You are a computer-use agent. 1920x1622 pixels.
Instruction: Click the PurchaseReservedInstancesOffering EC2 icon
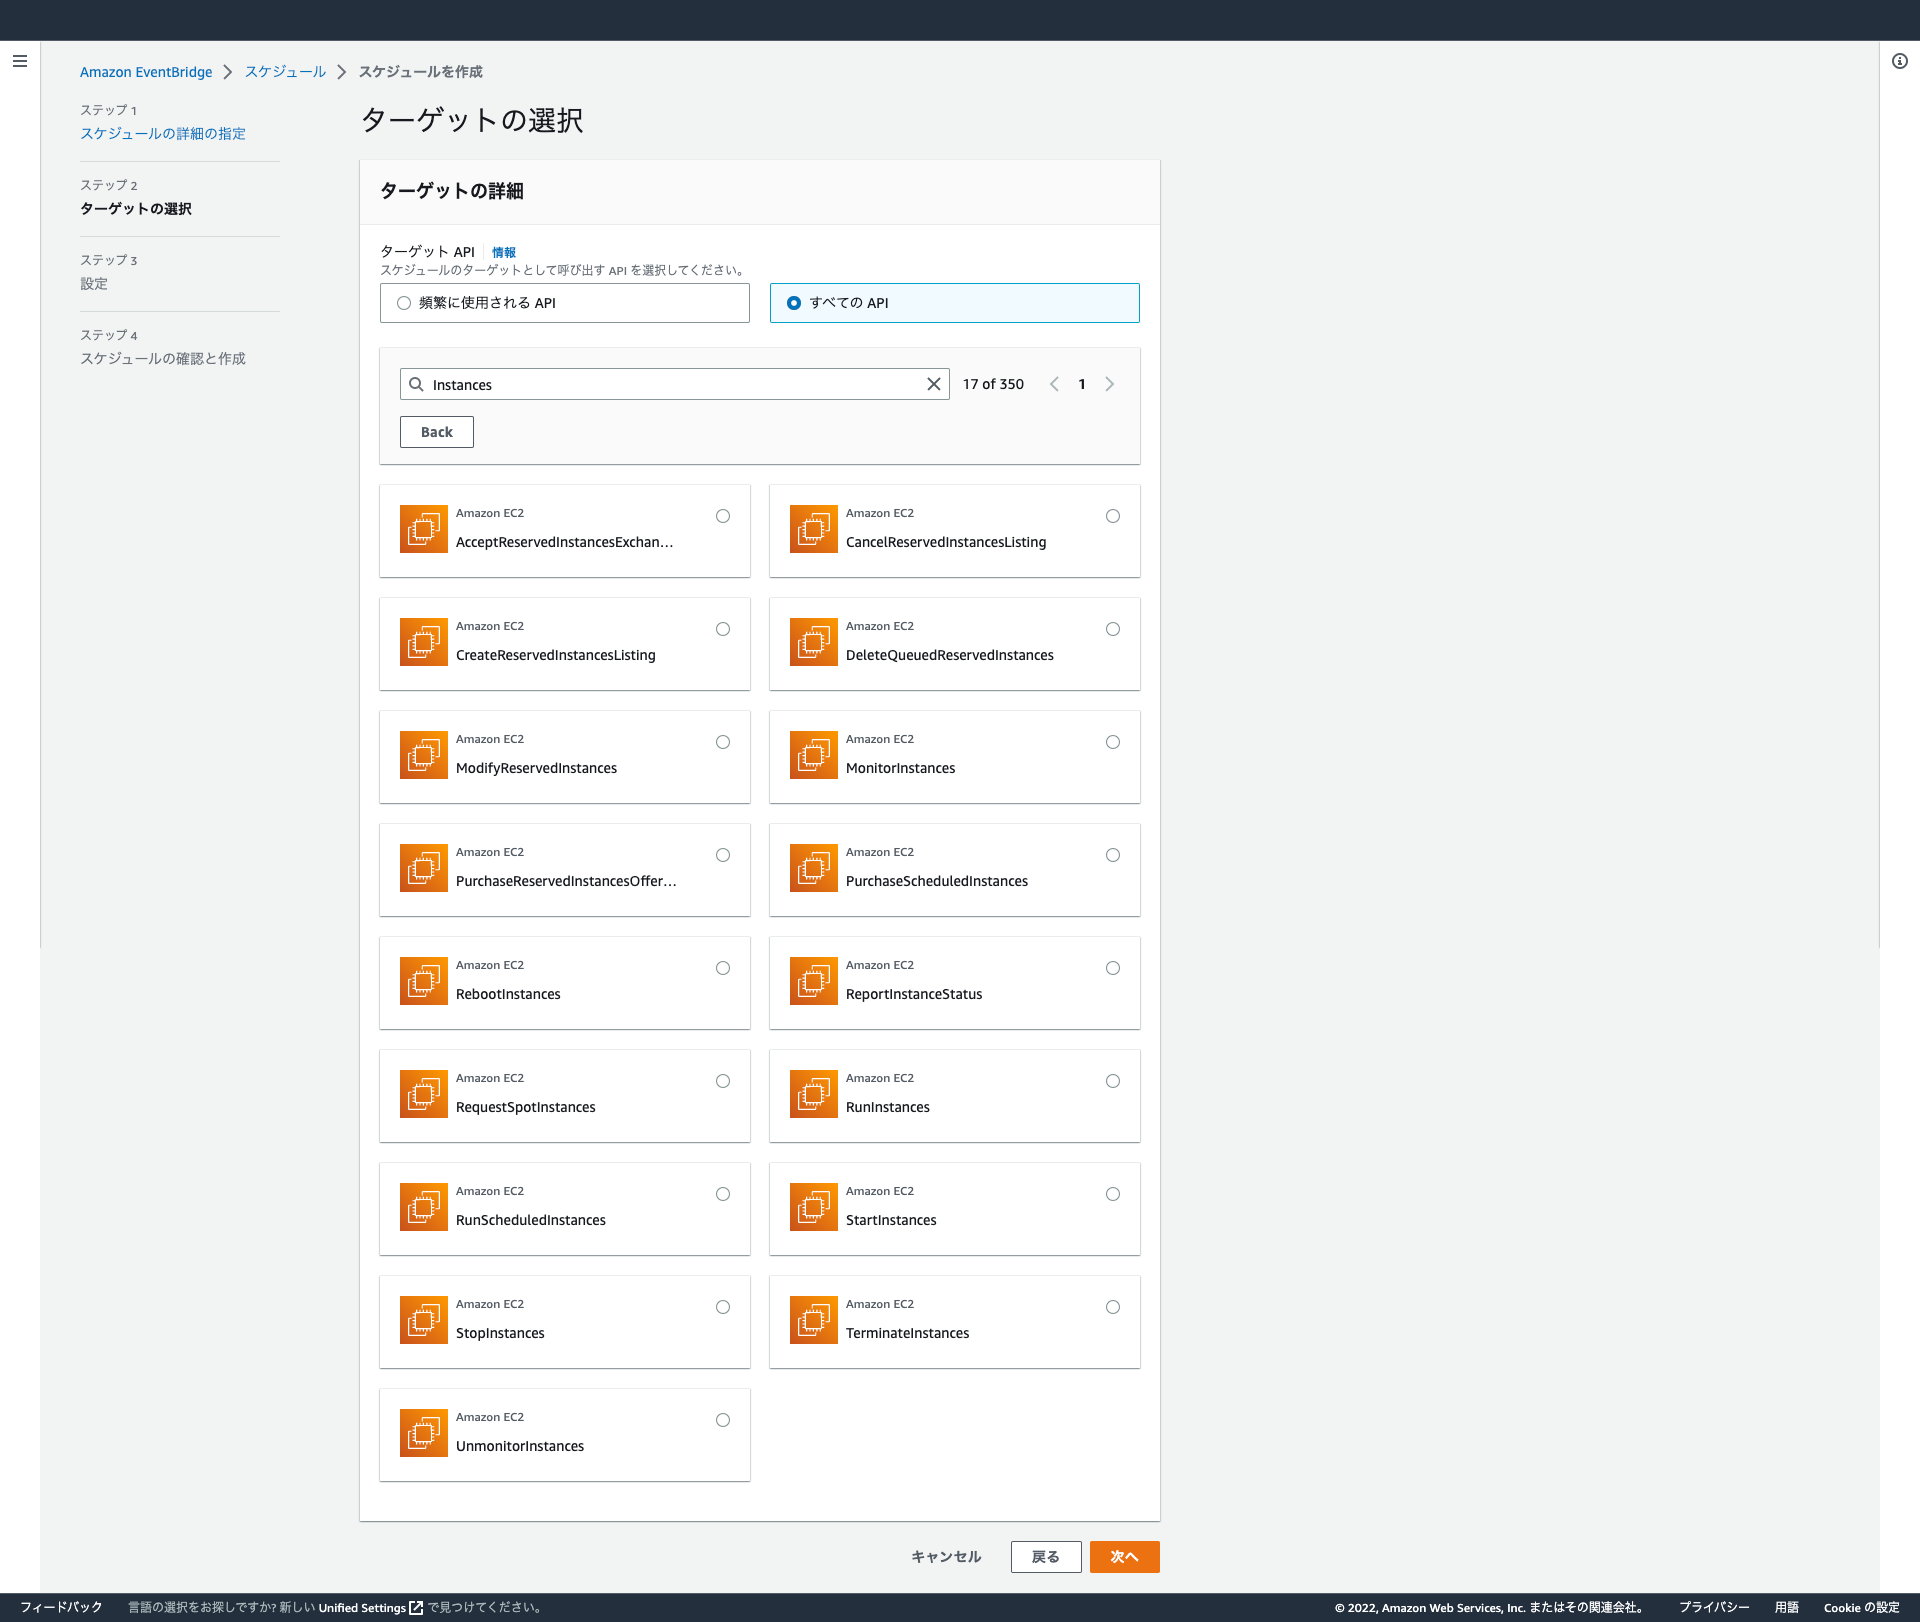coord(424,868)
